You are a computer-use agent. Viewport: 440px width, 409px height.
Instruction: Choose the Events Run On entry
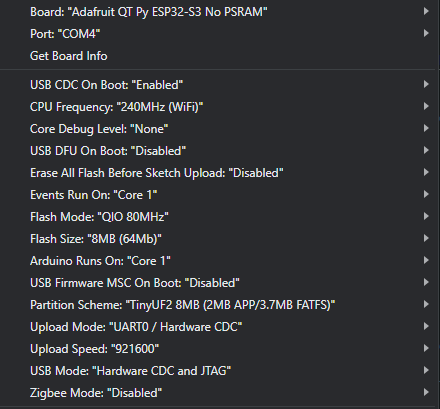coord(218,195)
